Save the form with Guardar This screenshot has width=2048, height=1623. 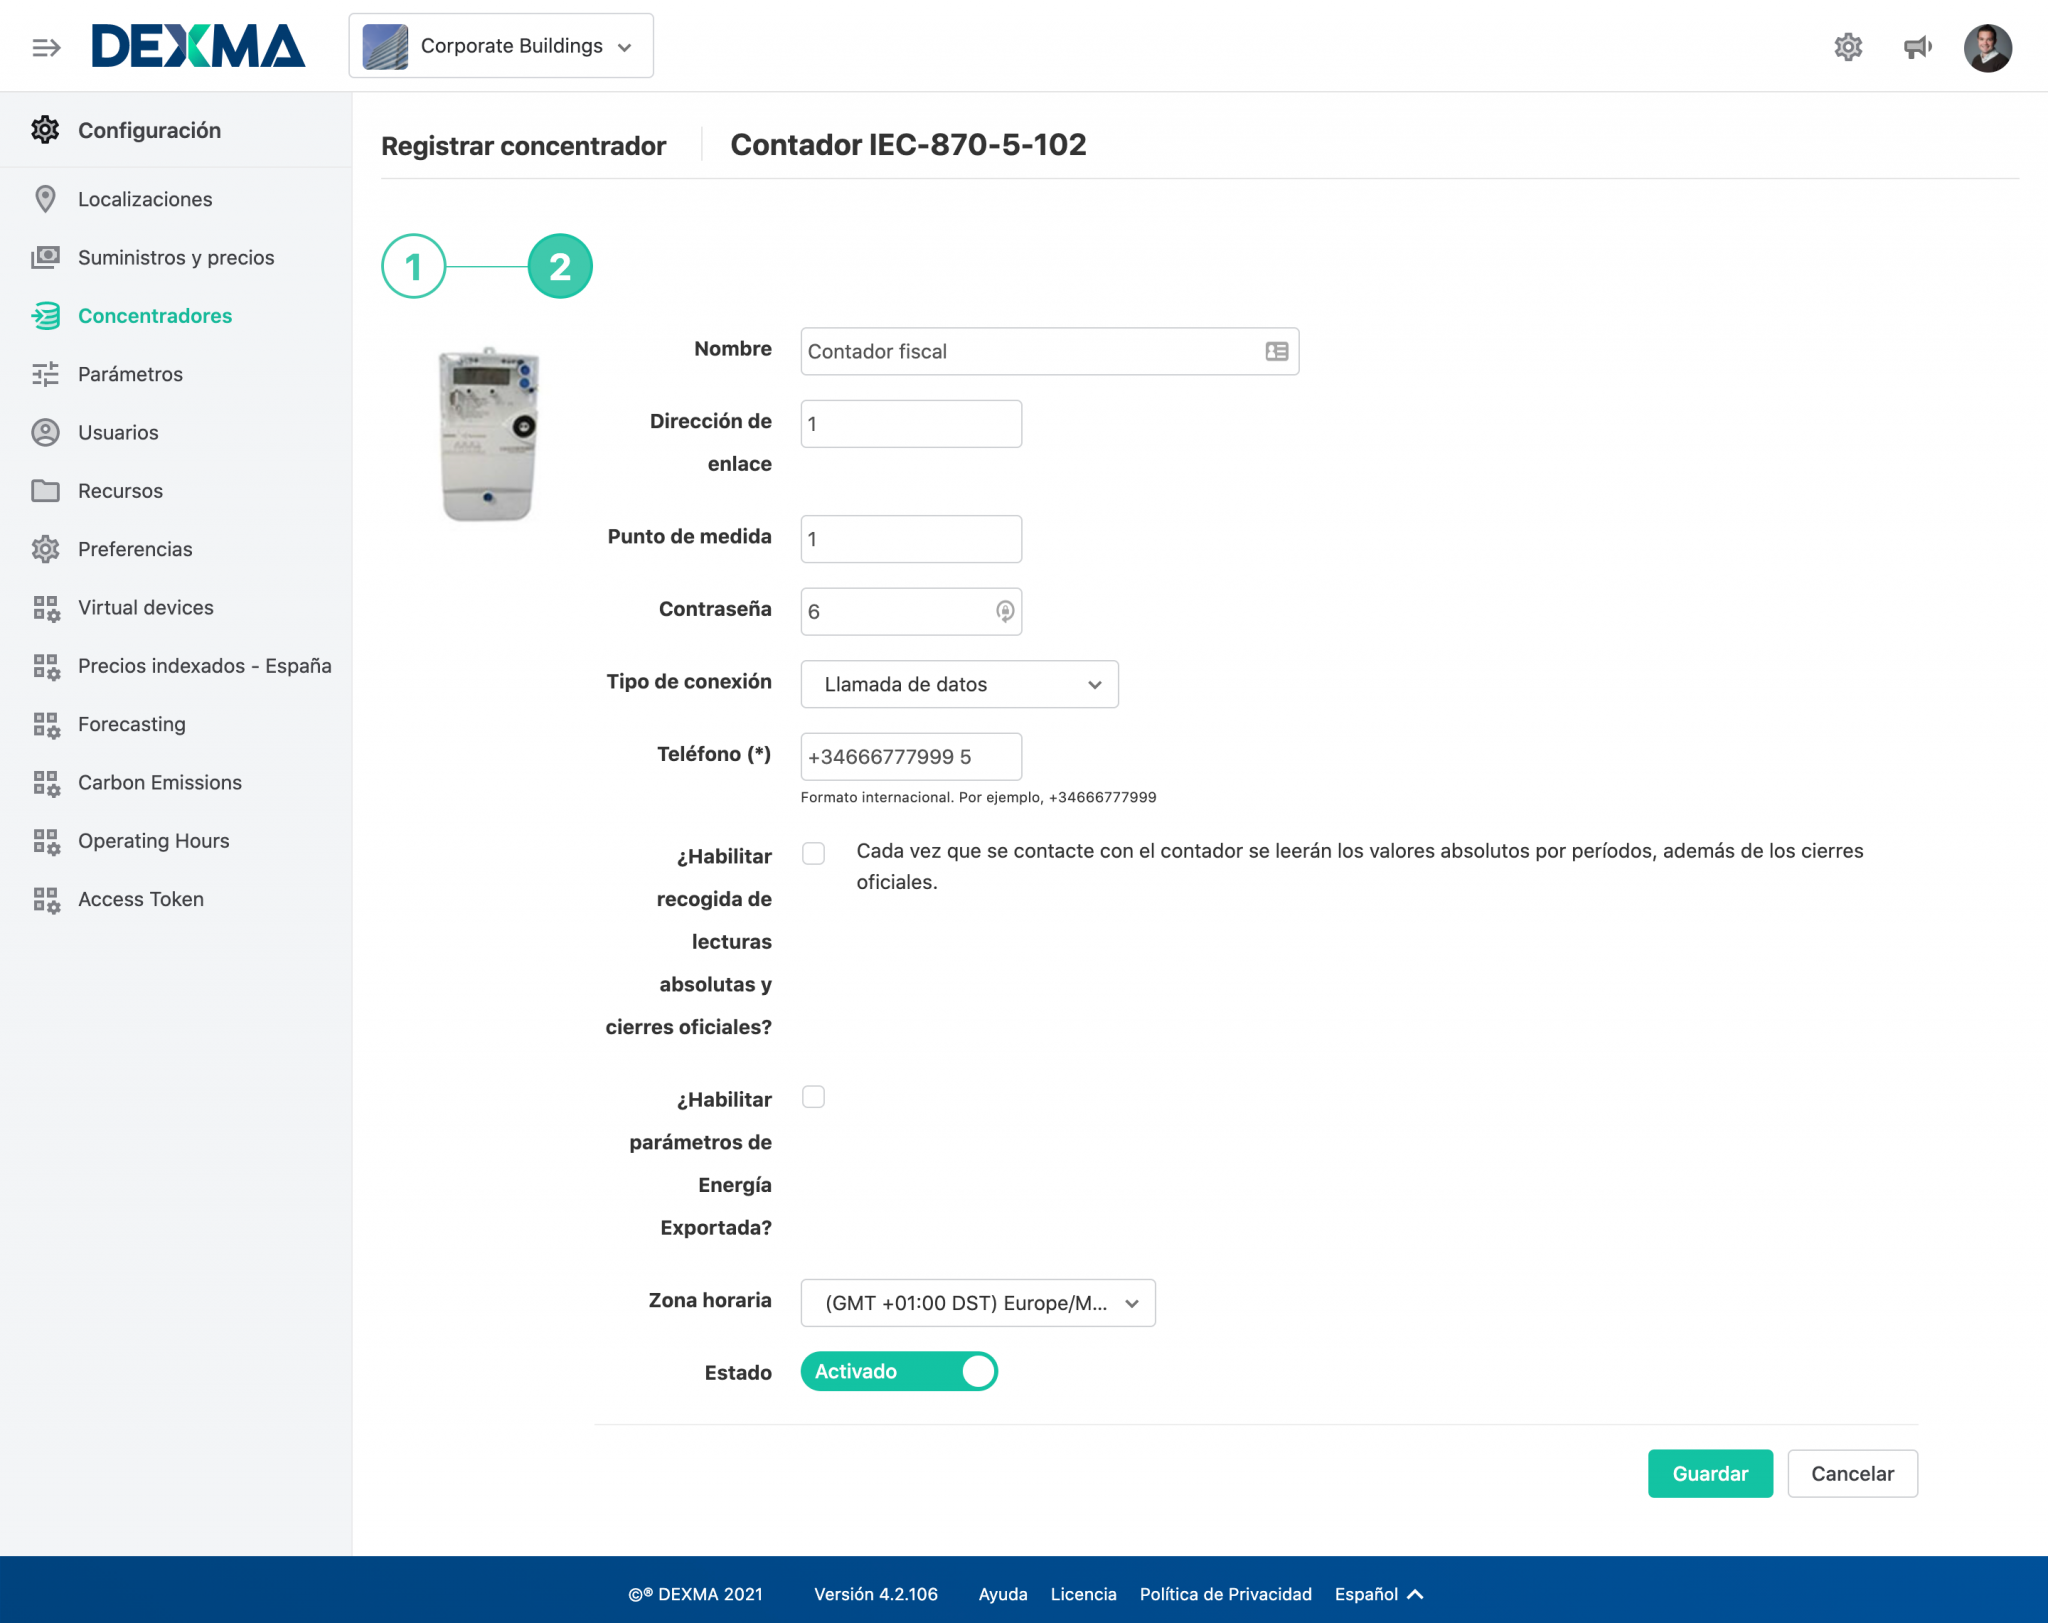[1710, 1473]
